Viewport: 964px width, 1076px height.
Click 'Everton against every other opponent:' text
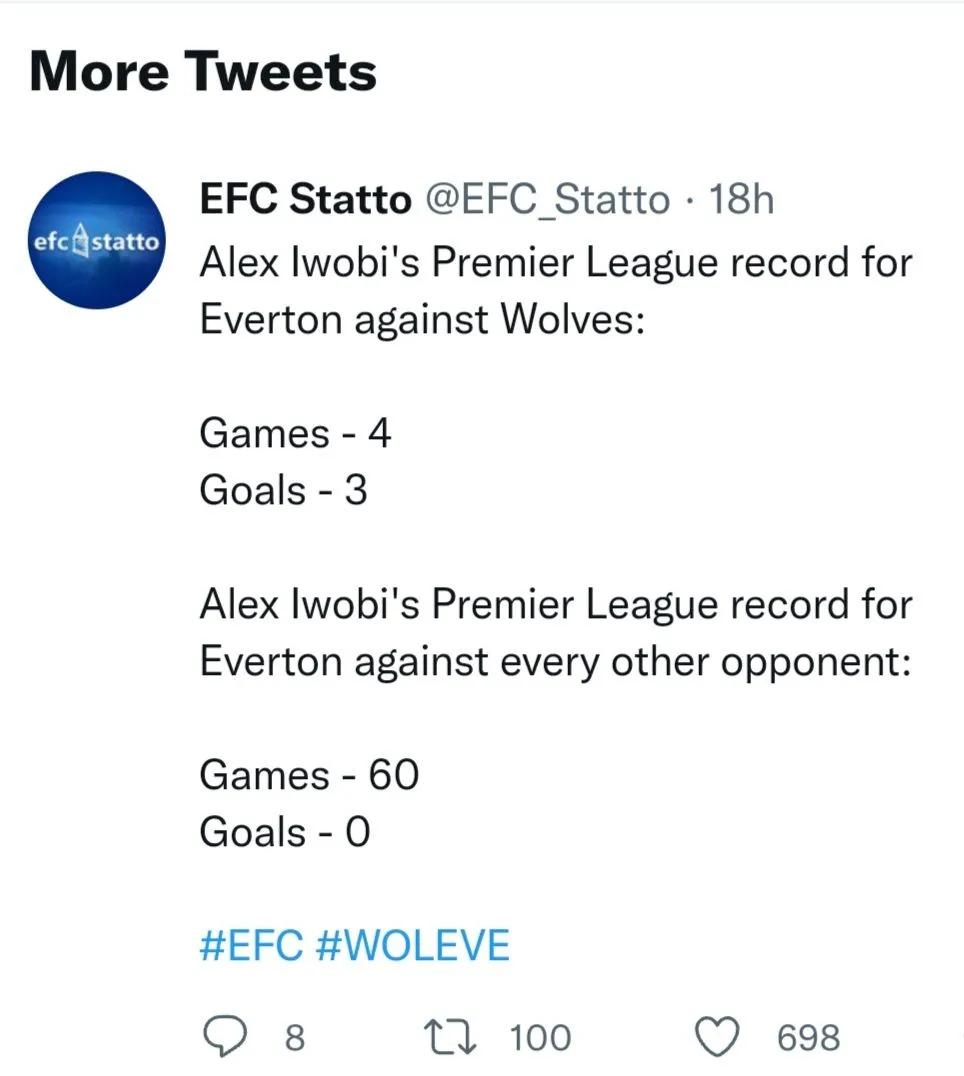[556, 661]
